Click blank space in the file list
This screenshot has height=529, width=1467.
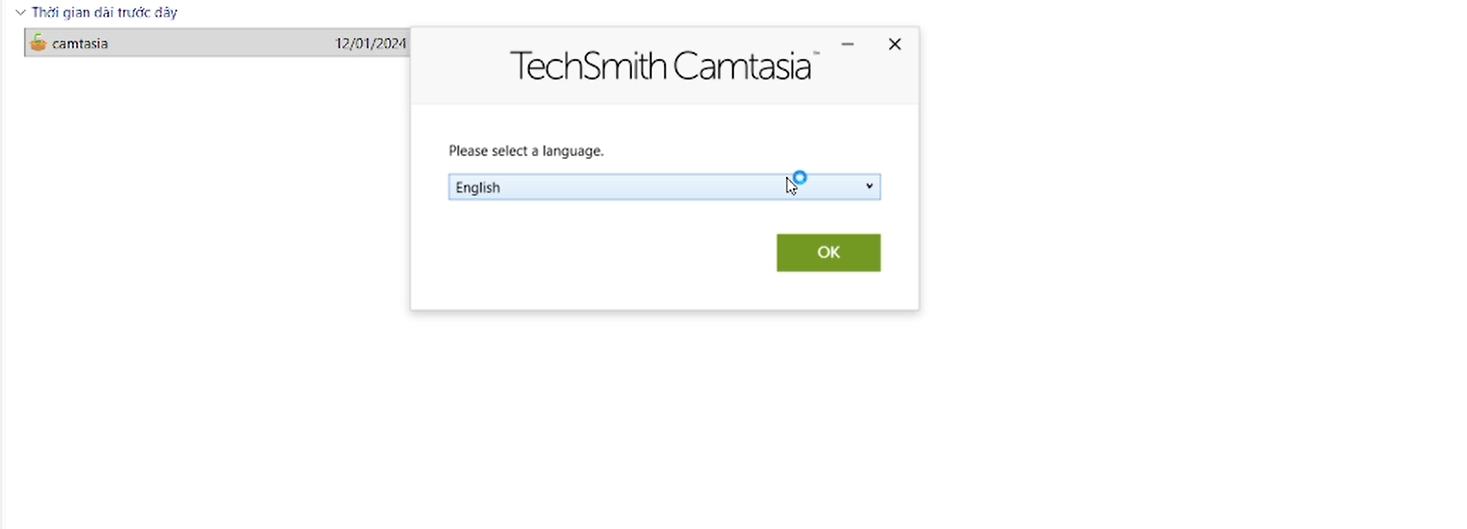(x=200, y=300)
